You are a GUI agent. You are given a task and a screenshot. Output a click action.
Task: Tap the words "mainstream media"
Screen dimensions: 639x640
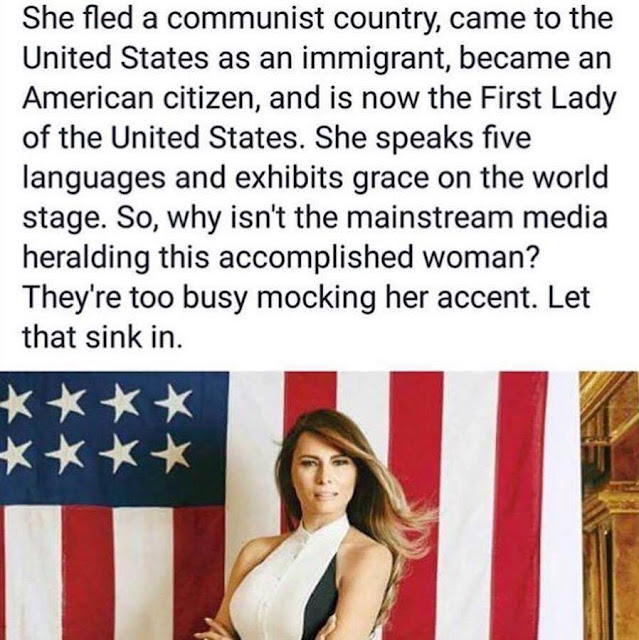point(477,218)
